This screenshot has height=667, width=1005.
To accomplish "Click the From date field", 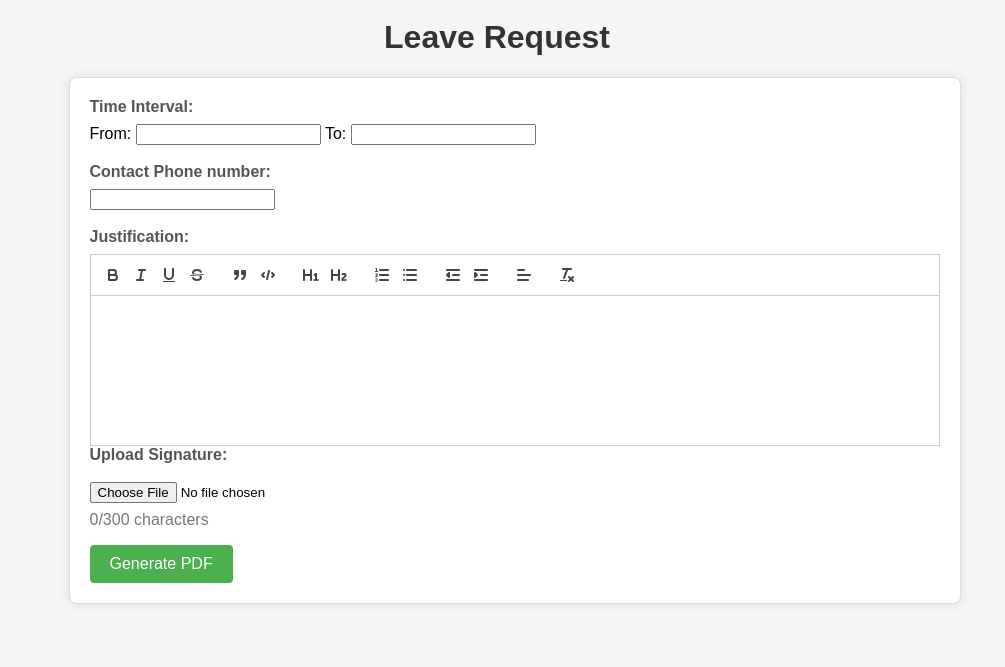I will coord(228,135).
